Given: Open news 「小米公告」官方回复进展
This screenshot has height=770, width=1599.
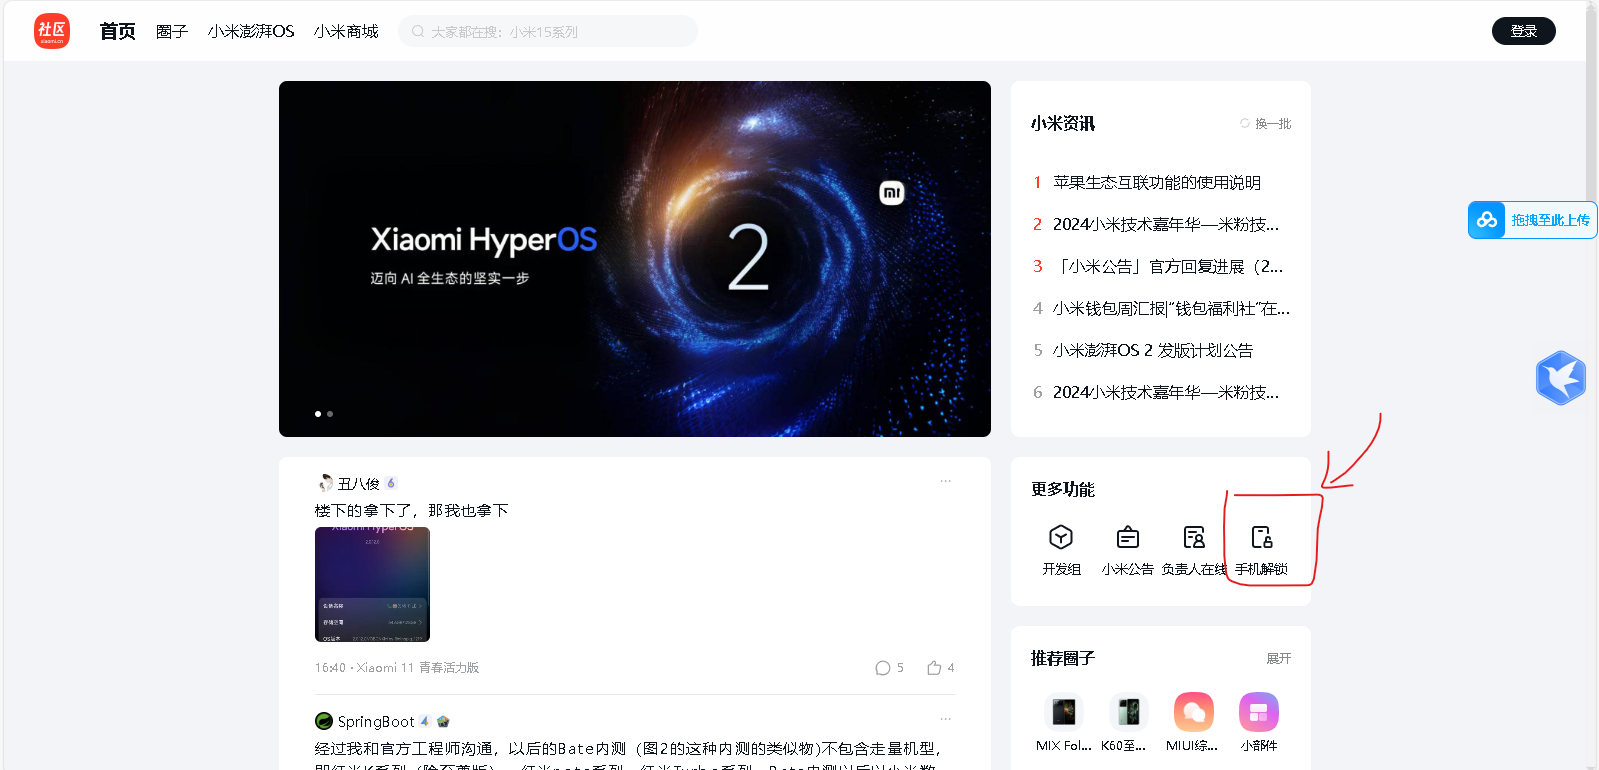Looking at the screenshot, I should tap(1168, 267).
